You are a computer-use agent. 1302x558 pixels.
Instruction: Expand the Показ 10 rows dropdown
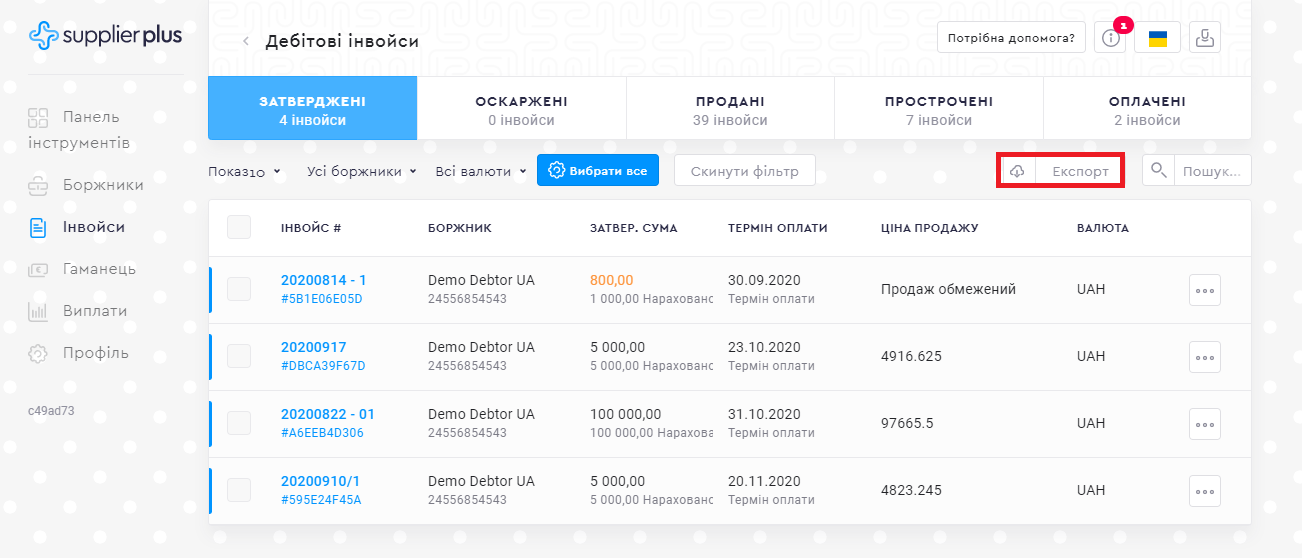point(245,171)
